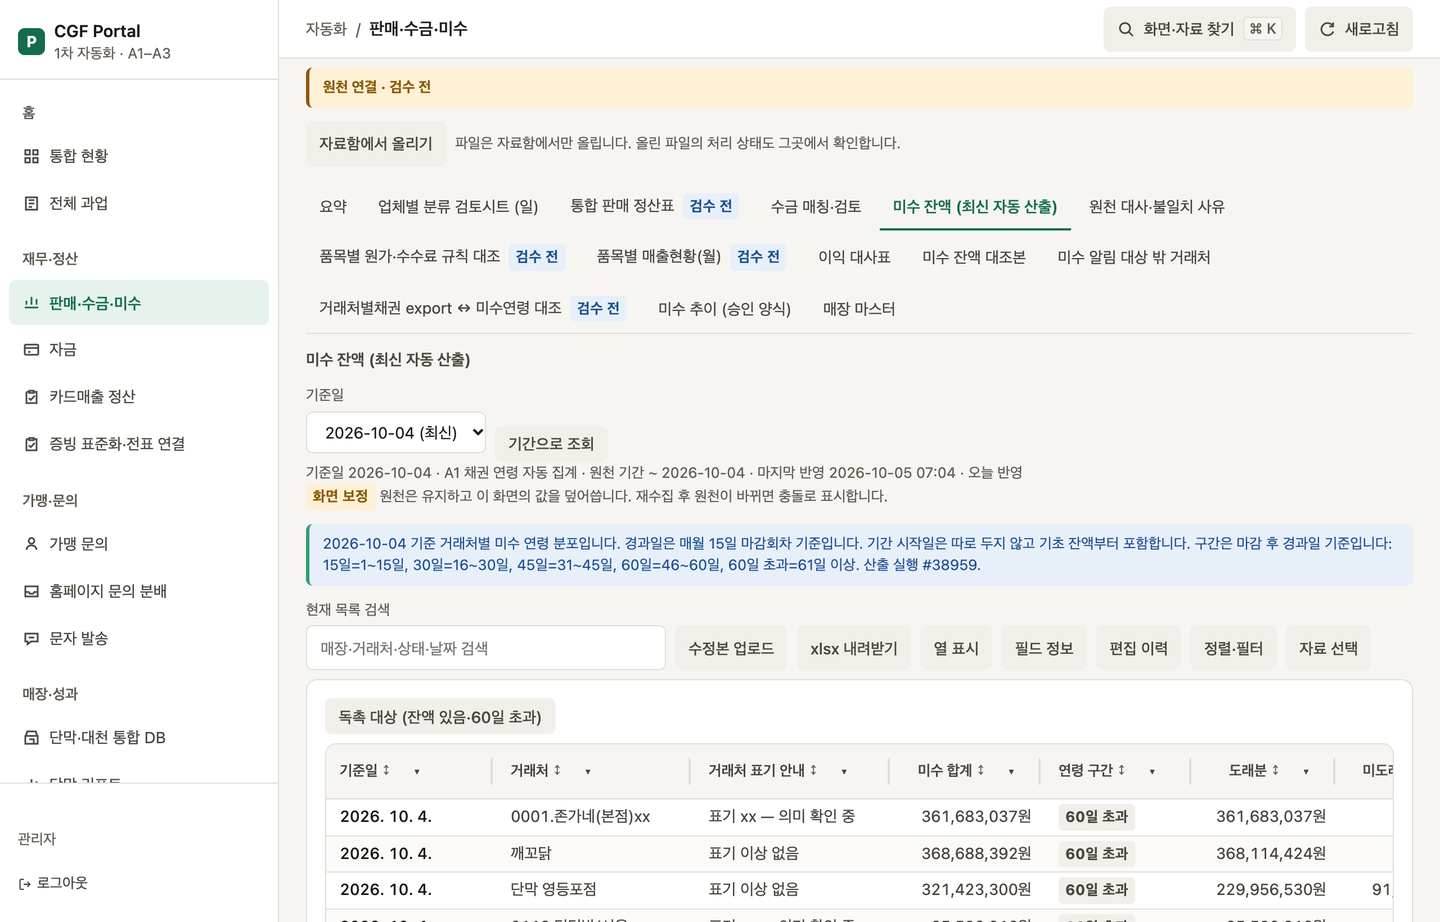The image size is (1440, 922).
Task: Open the 원천 대사·불일치 사유 tab
Action: pos(1157,206)
